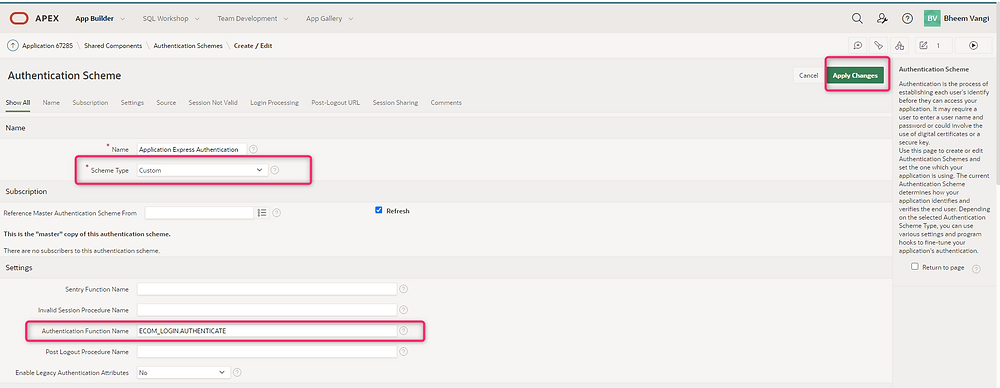Run the application with play icon

pyautogui.click(x=973, y=45)
